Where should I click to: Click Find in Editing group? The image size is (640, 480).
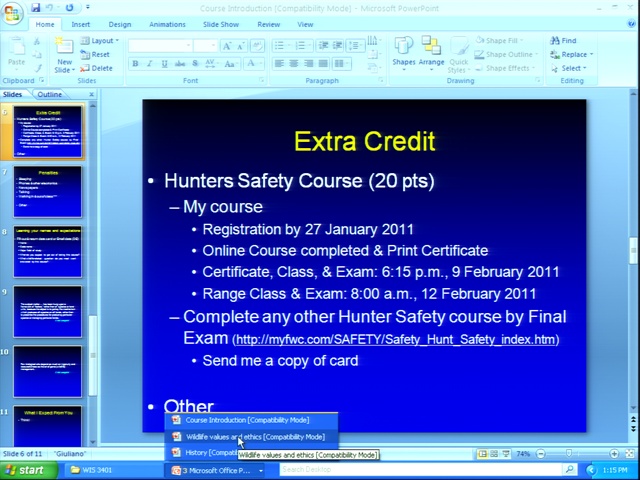click(563, 40)
